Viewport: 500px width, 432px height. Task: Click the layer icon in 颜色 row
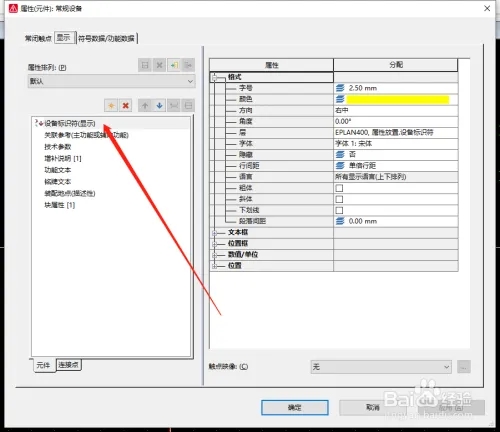point(340,99)
